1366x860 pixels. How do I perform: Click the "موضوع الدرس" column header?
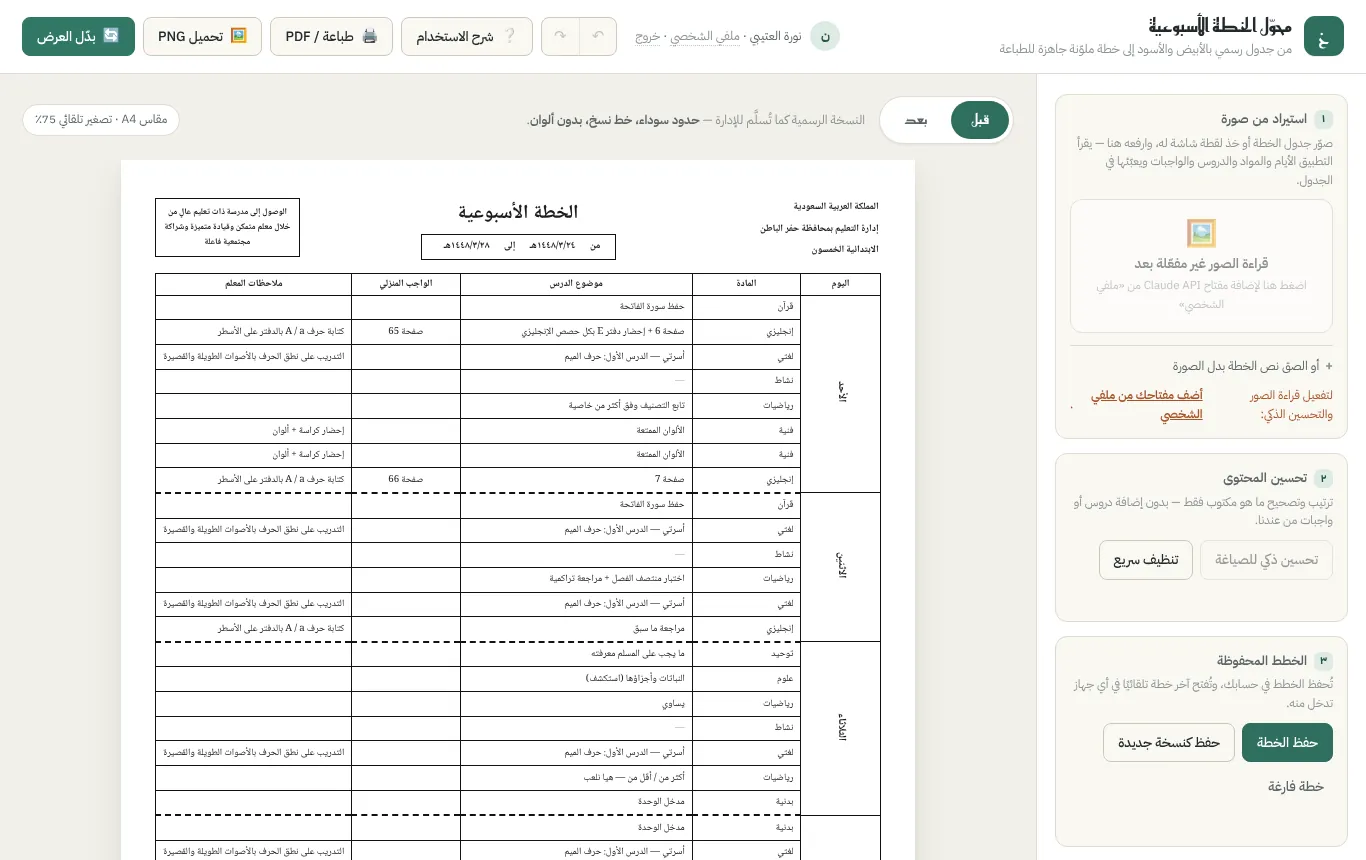[576, 284]
